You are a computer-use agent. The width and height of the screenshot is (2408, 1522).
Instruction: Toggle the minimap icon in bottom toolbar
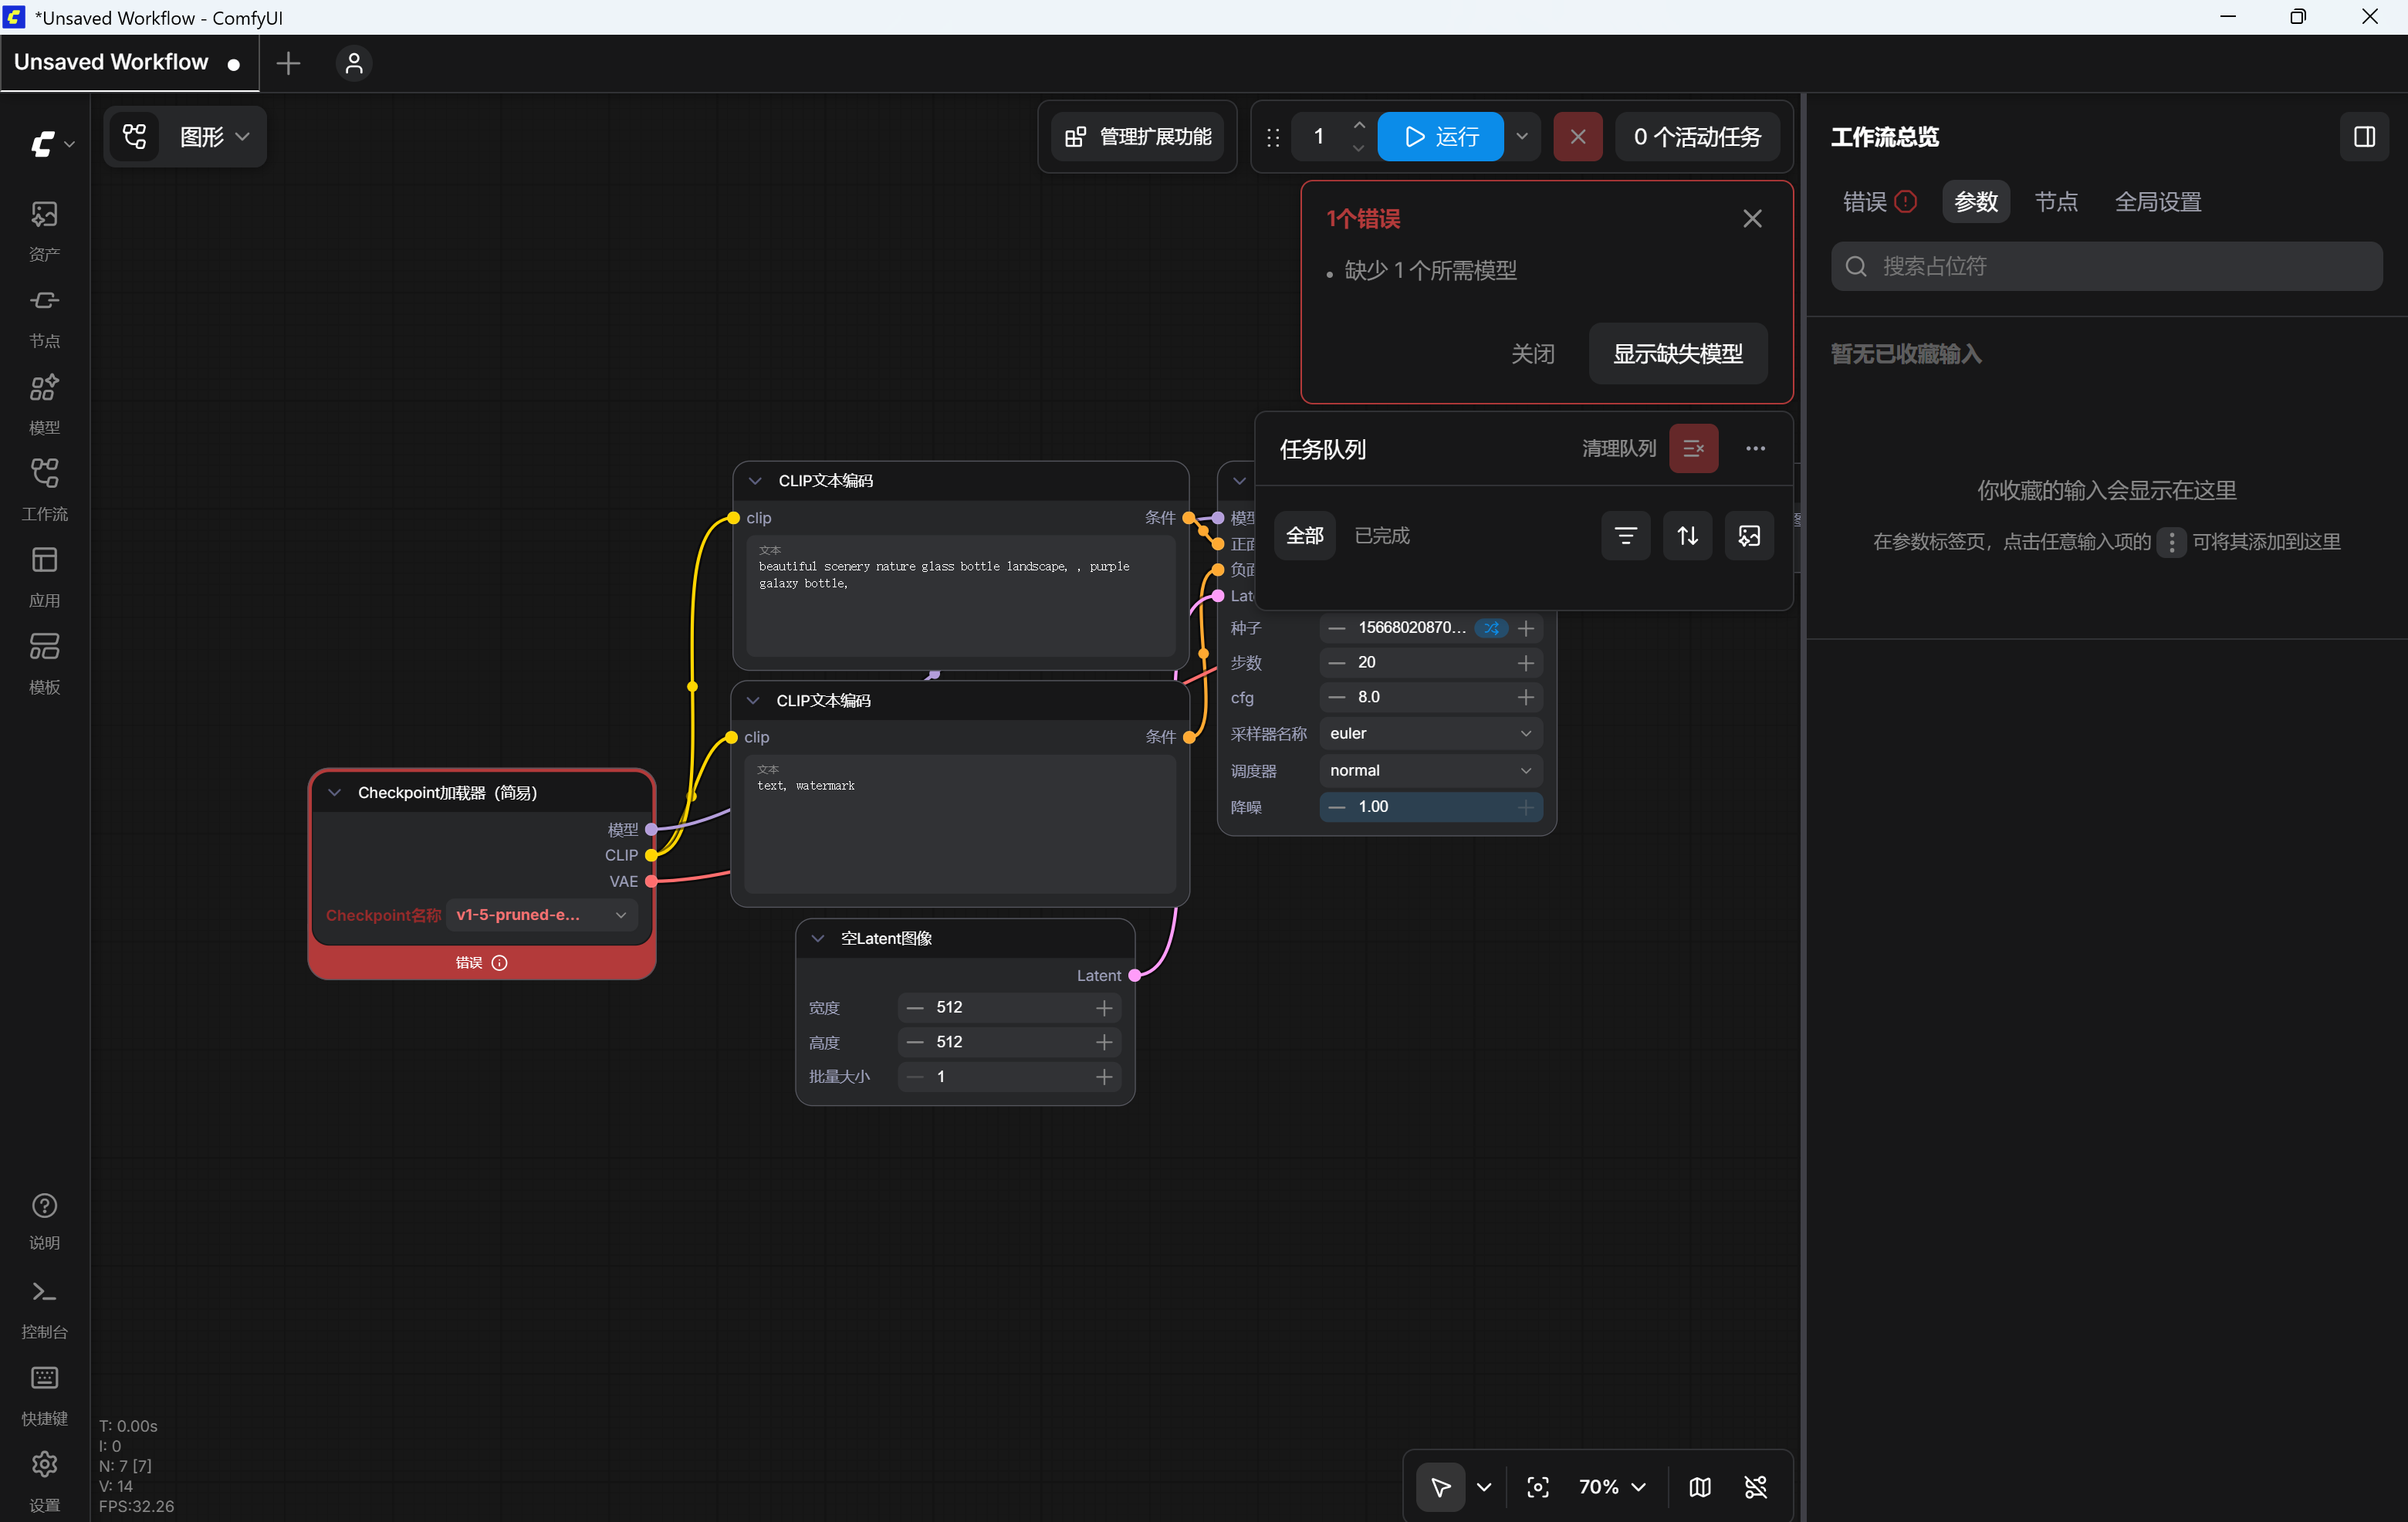coord(1700,1487)
